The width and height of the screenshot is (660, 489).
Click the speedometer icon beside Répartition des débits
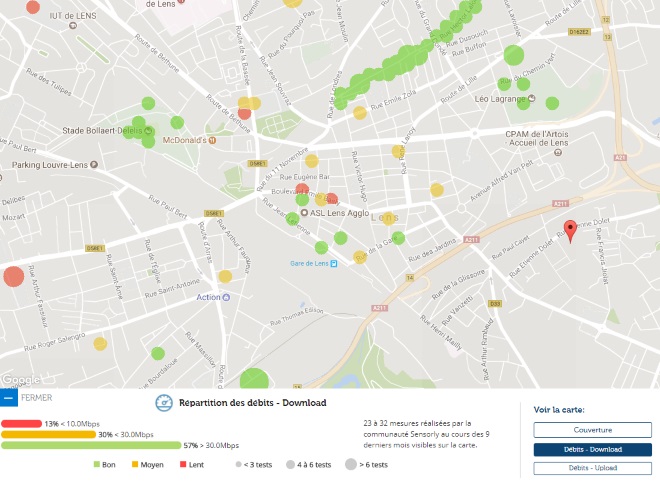165,403
